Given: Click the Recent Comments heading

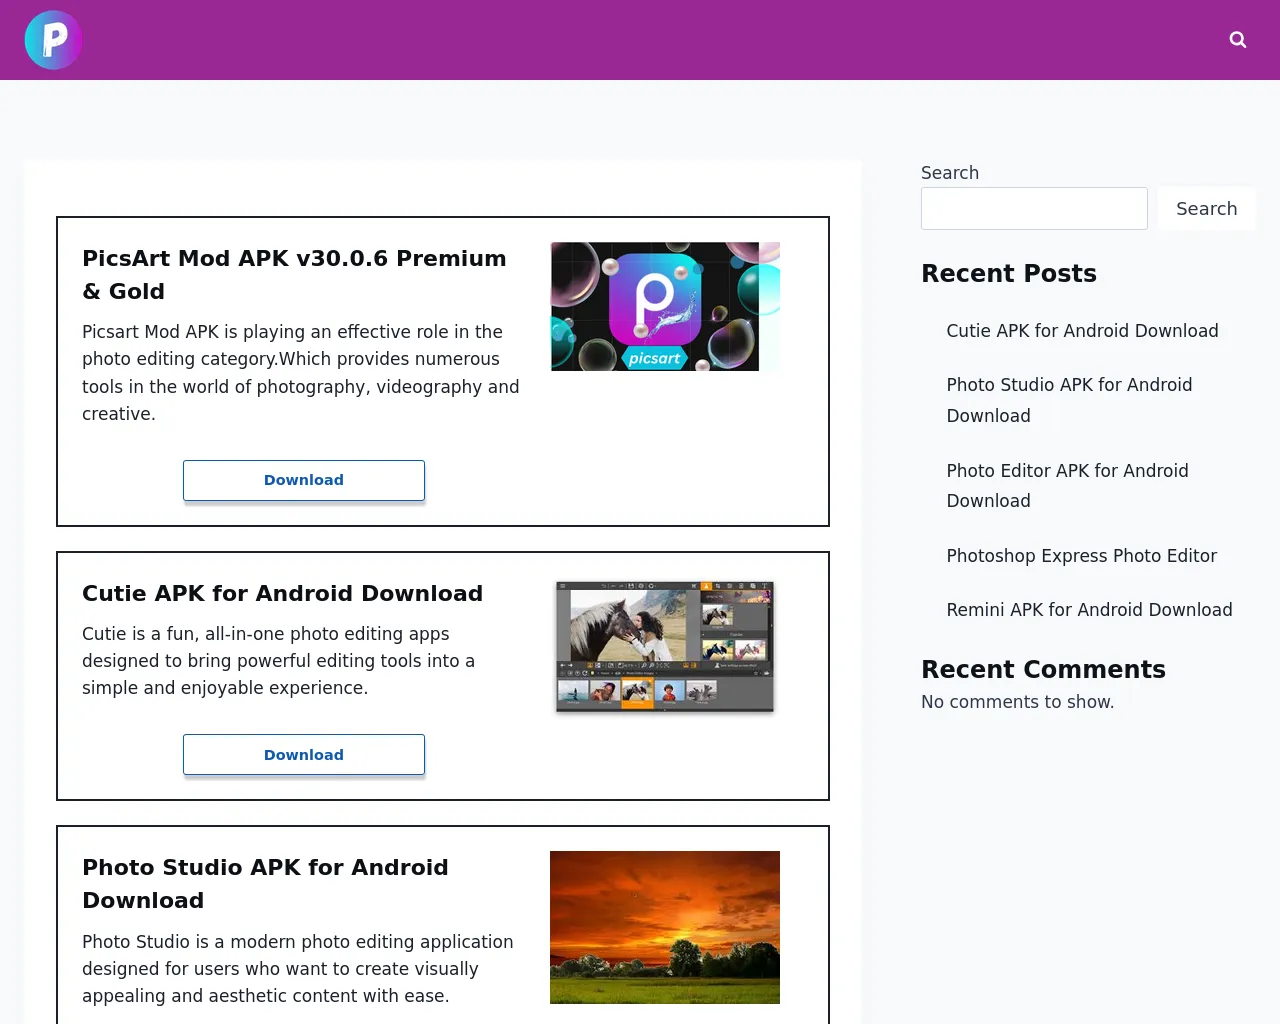Looking at the screenshot, I should coord(1043,669).
